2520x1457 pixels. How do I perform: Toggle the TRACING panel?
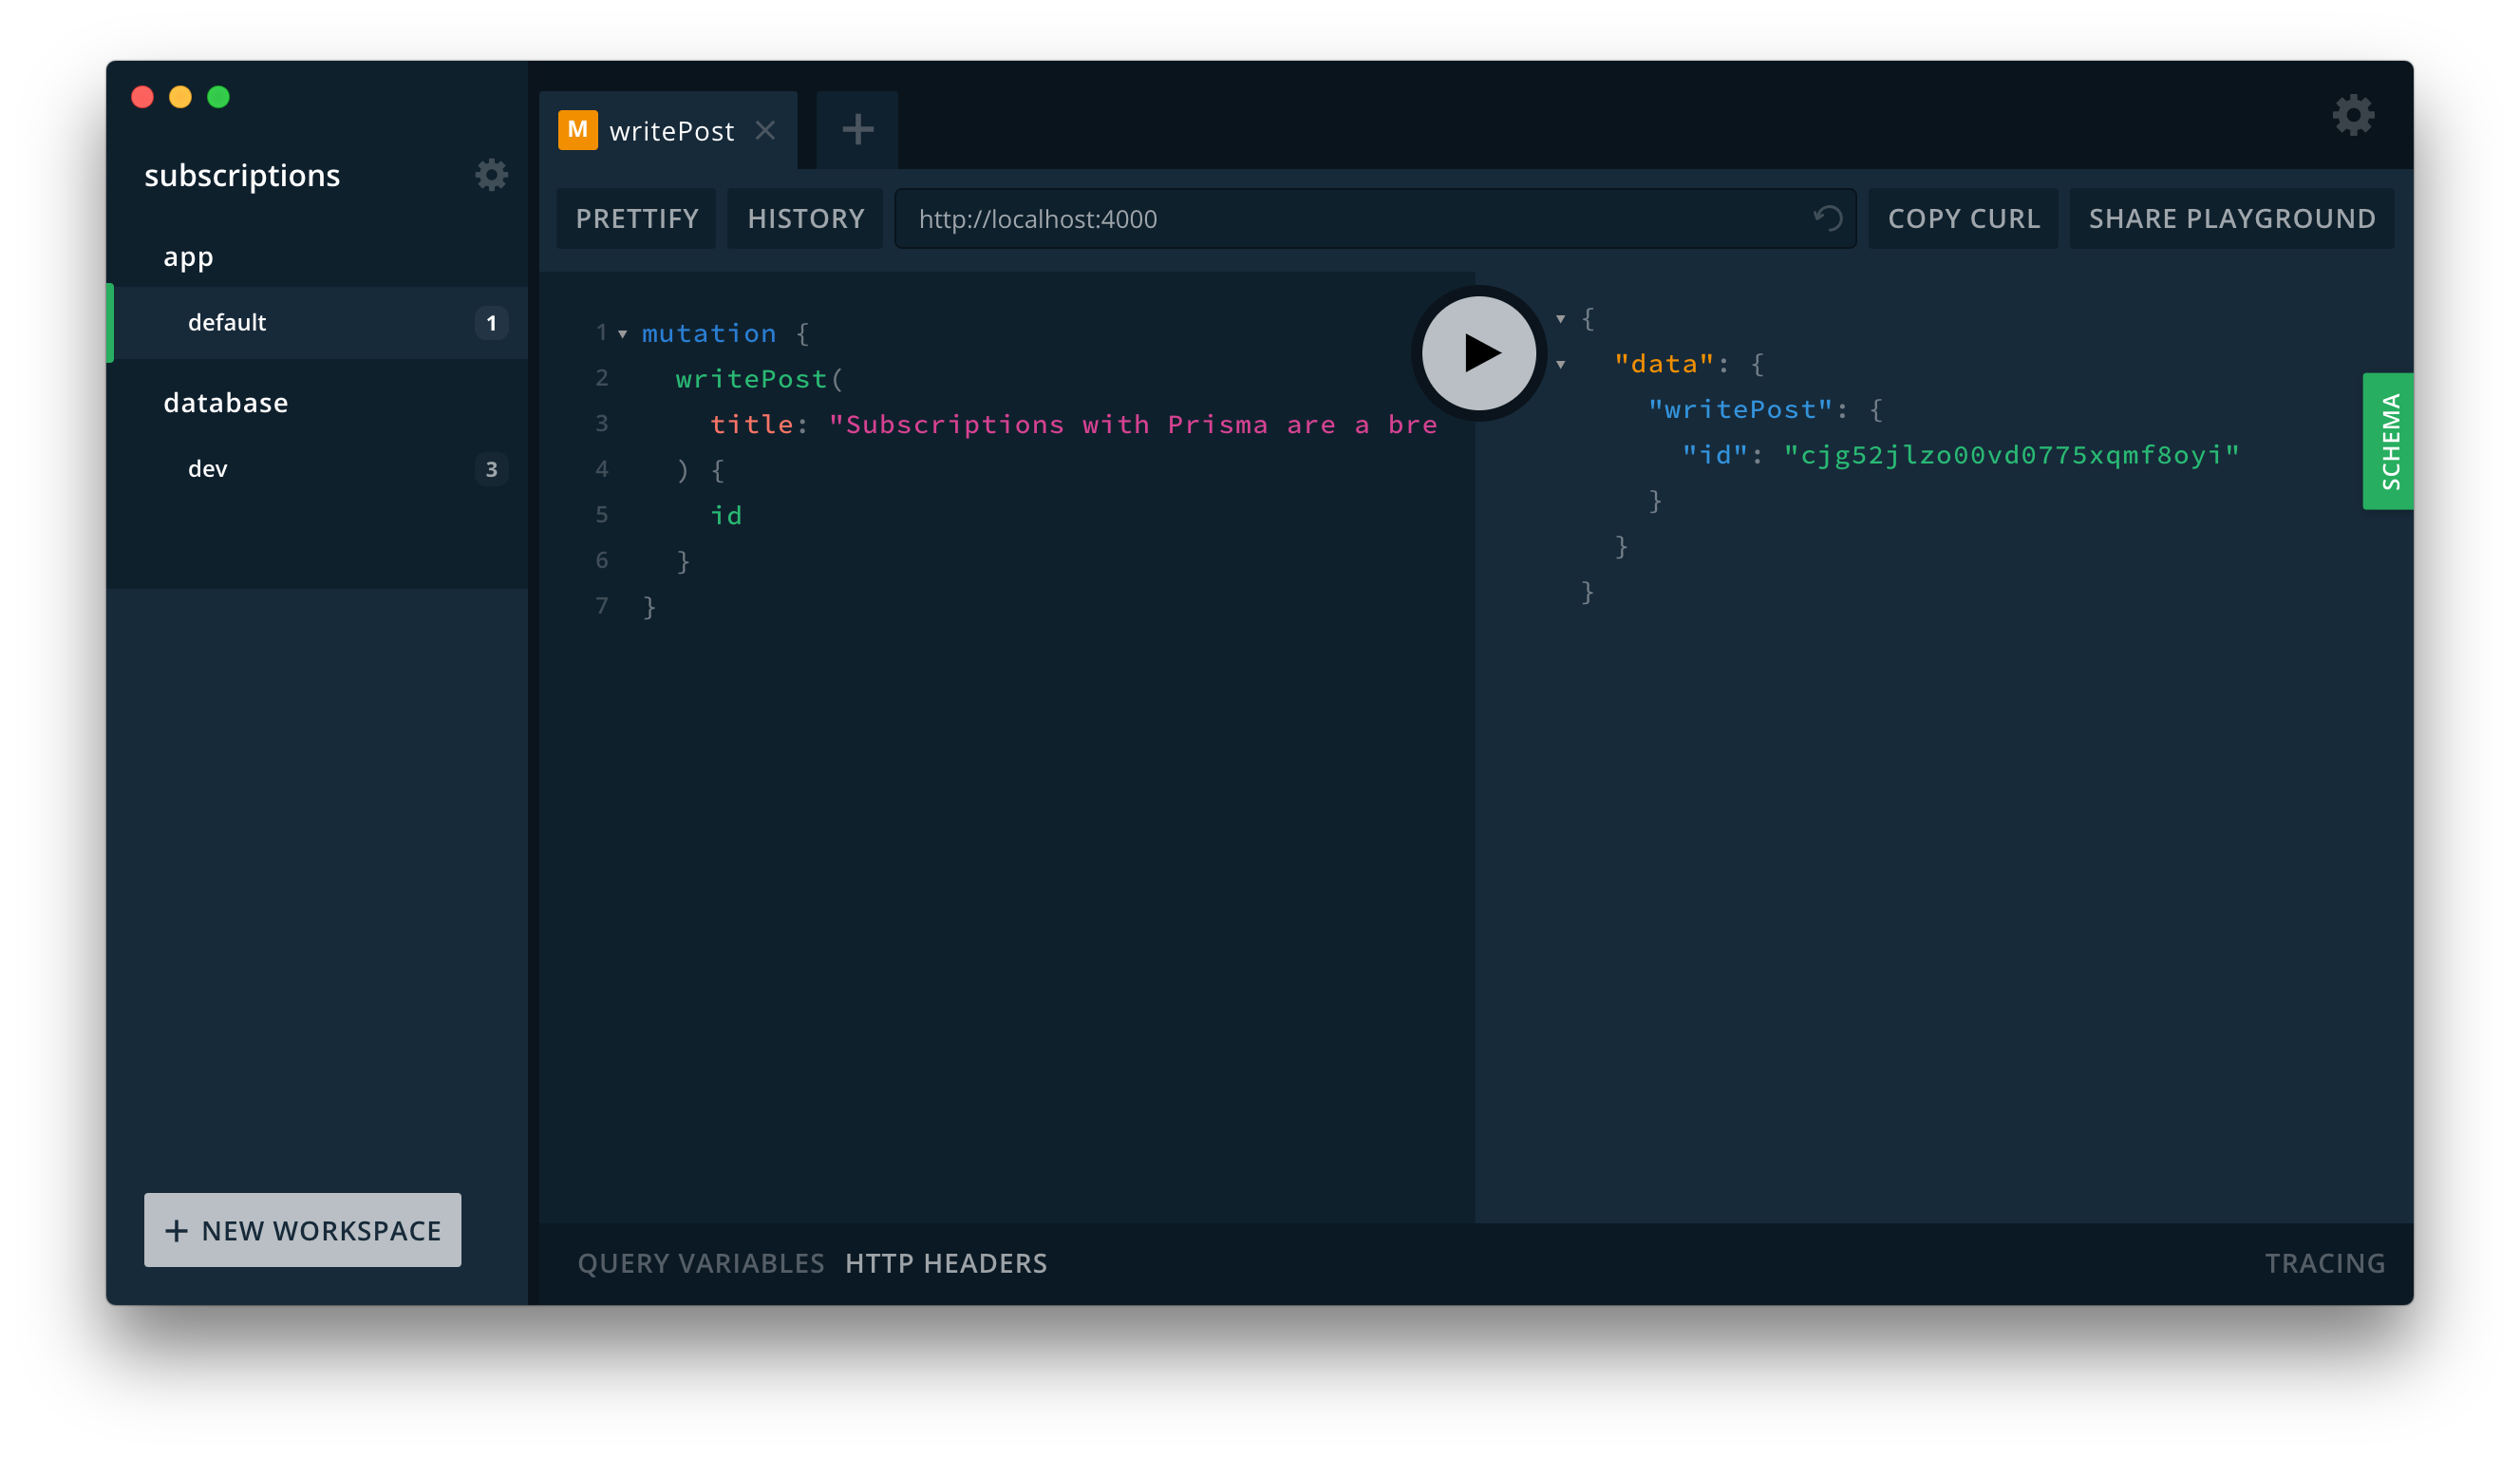click(x=2324, y=1263)
